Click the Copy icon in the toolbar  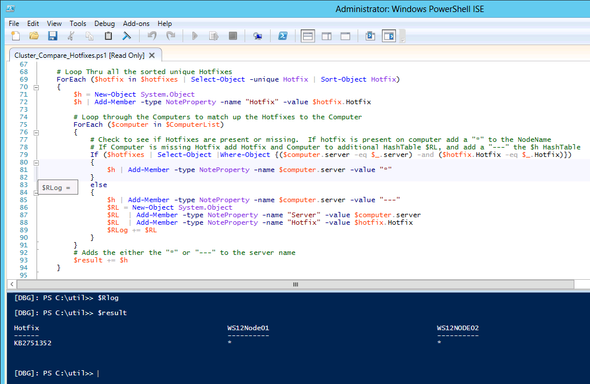pyautogui.click(x=90, y=36)
